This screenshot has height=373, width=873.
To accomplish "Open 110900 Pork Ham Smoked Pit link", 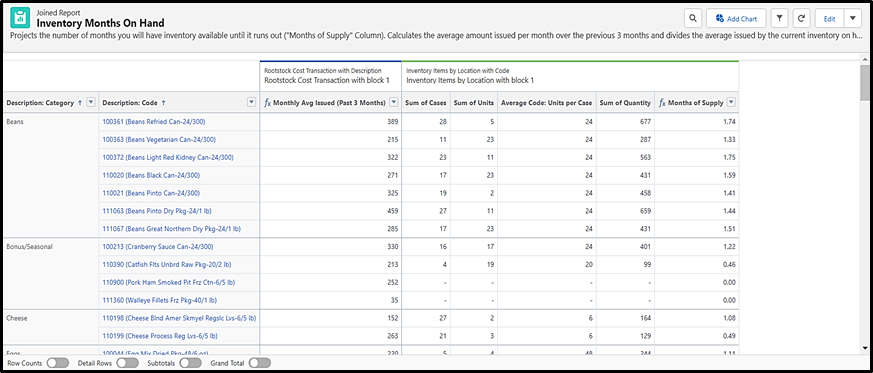I will [x=169, y=282].
